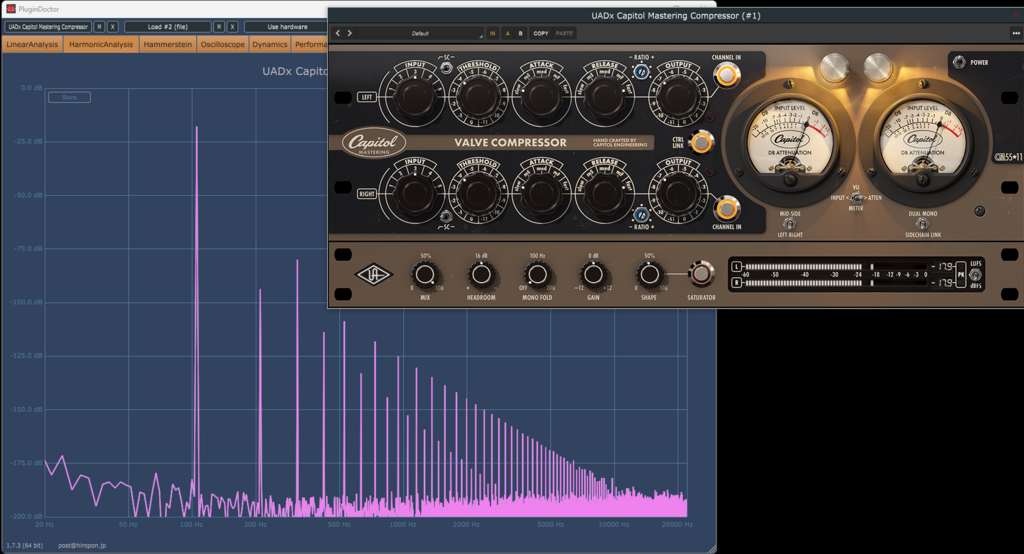The height and width of the screenshot is (554, 1024).
Task: Click the left channel Attack knob
Action: [x=541, y=97]
